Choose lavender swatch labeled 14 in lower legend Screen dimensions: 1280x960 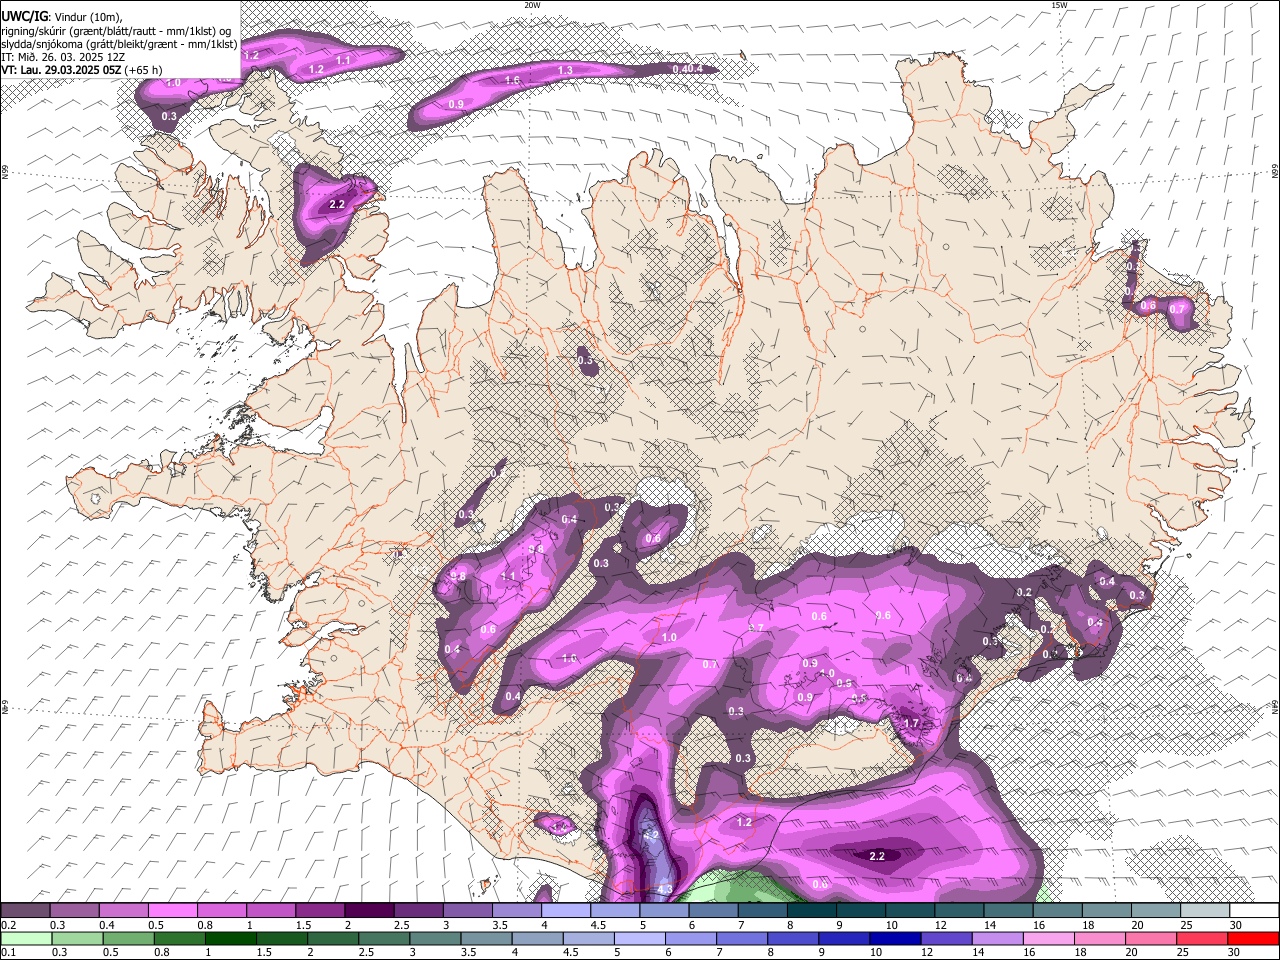(x=997, y=938)
